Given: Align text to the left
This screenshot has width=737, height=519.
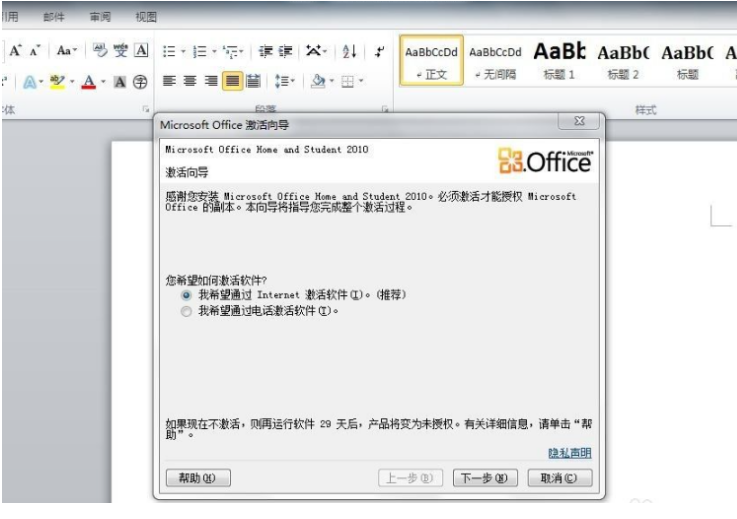Looking at the screenshot, I should tap(169, 81).
